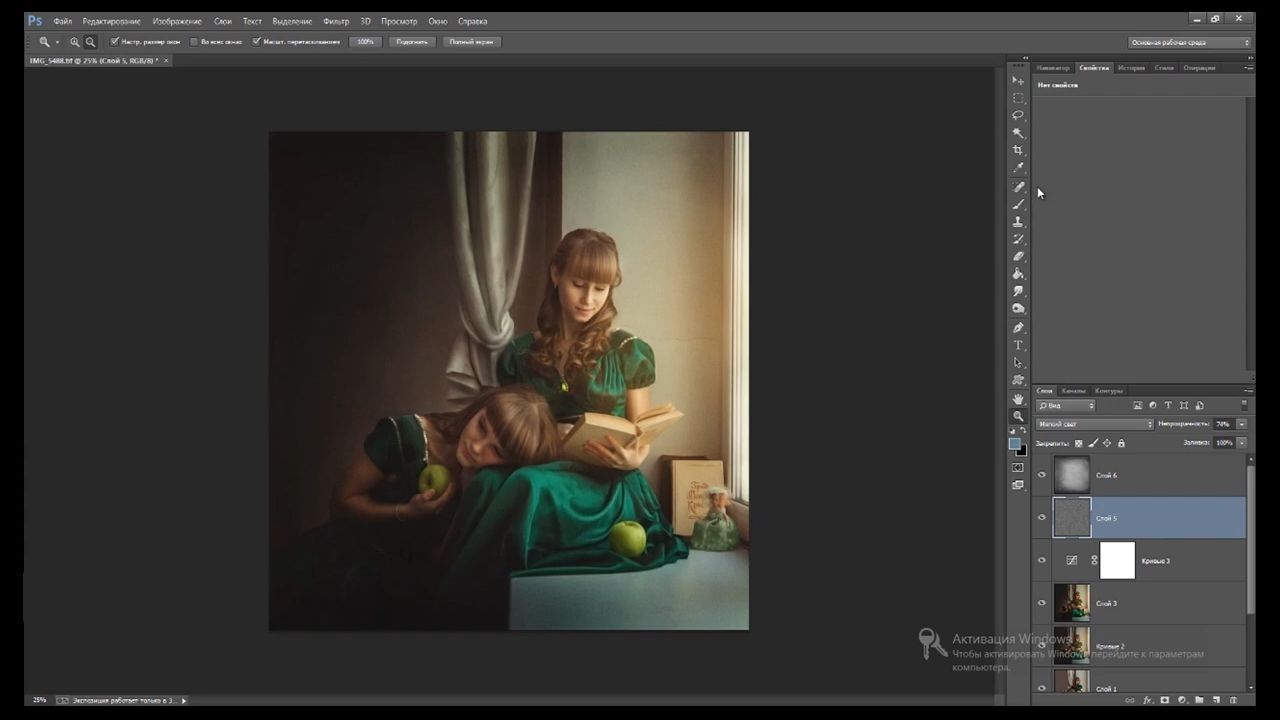Select the Brush tool
1280x720 pixels.
point(1018,204)
